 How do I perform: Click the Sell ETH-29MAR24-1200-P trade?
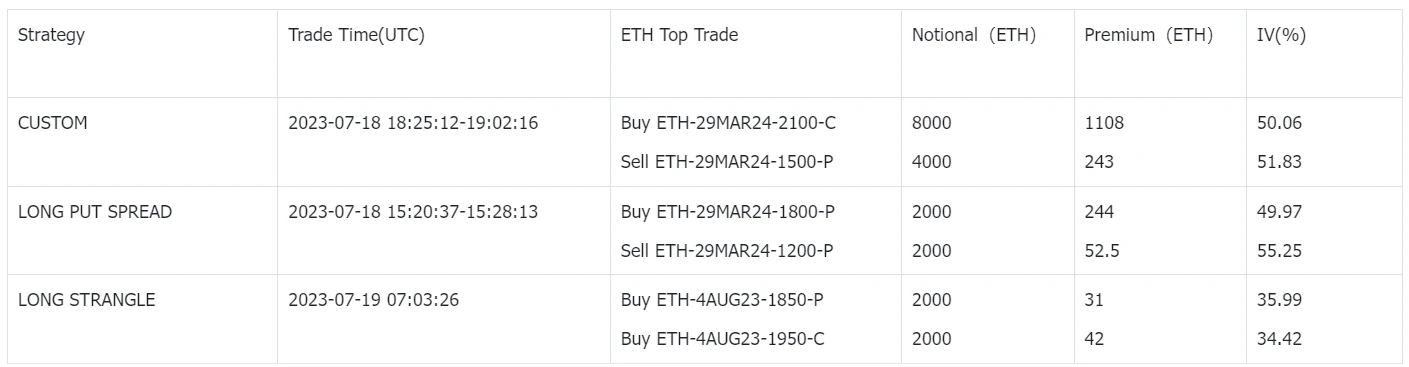coord(727,250)
